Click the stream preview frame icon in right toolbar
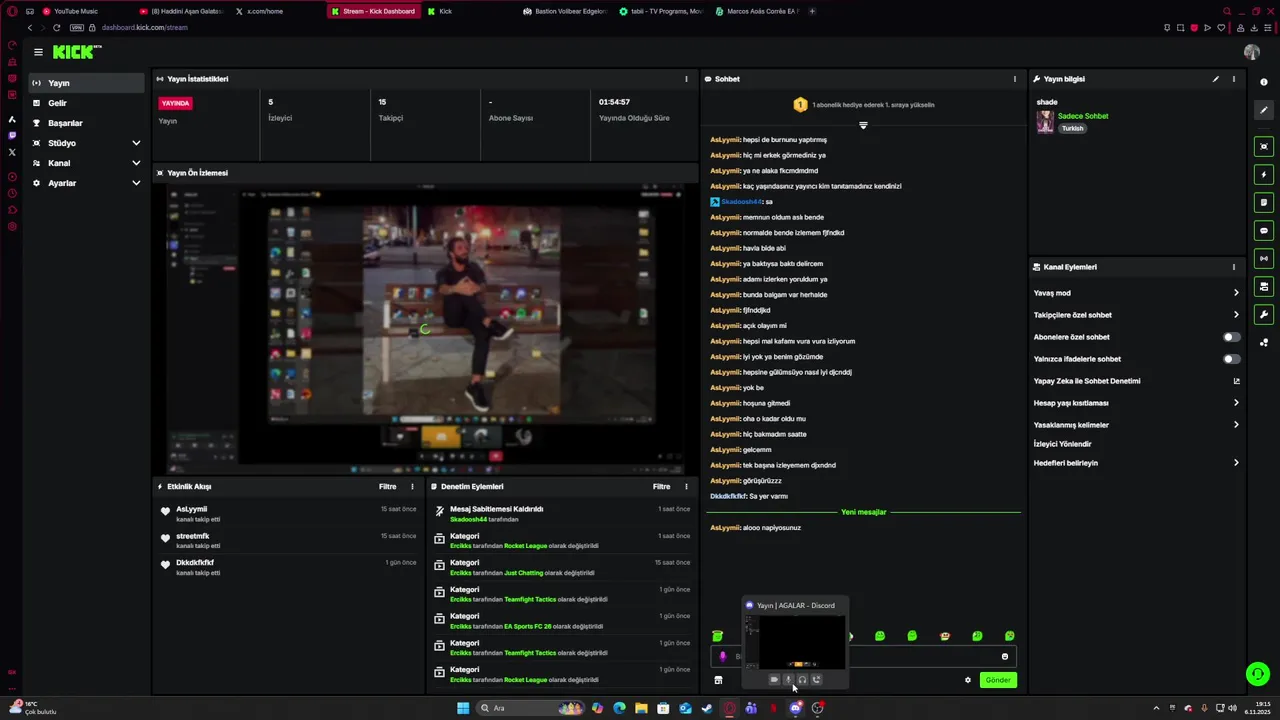 point(1264,146)
